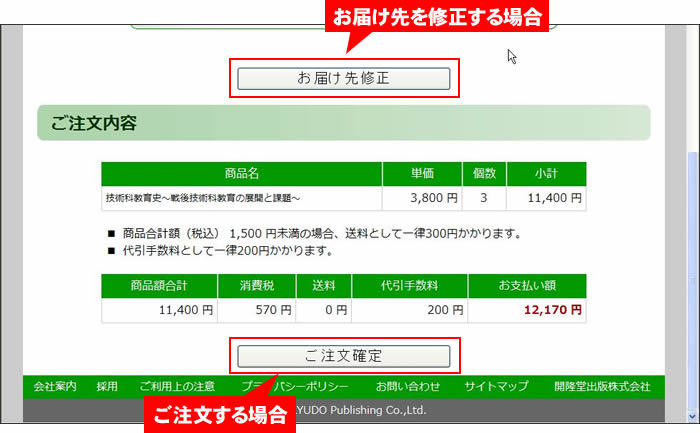This screenshot has width=700, height=433.
Task: Click the vertical scrollbar thumb
Action: click(x=692, y=279)
